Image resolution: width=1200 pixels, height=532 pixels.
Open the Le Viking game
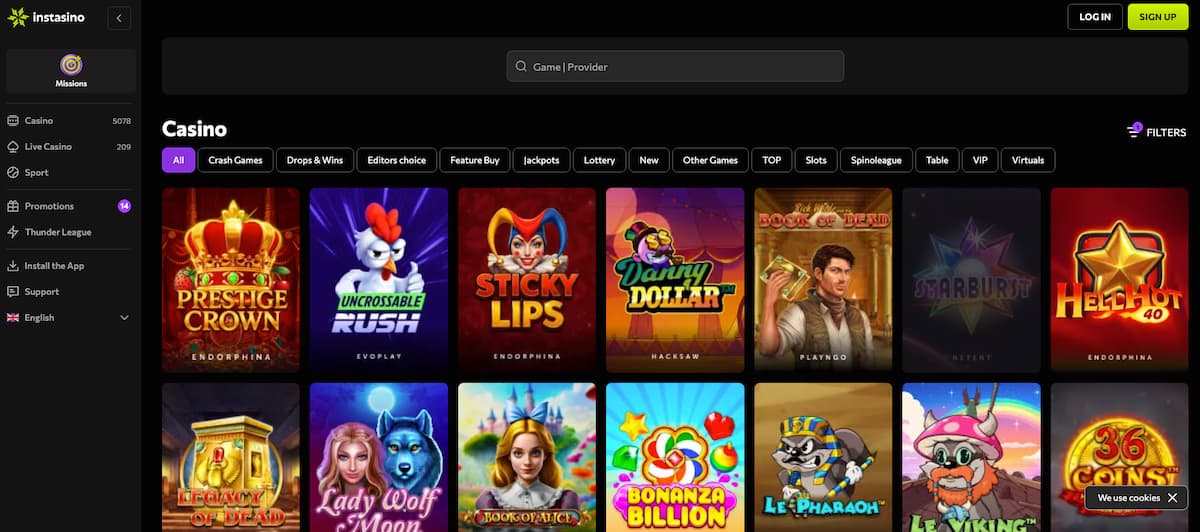tap(971, 457)
